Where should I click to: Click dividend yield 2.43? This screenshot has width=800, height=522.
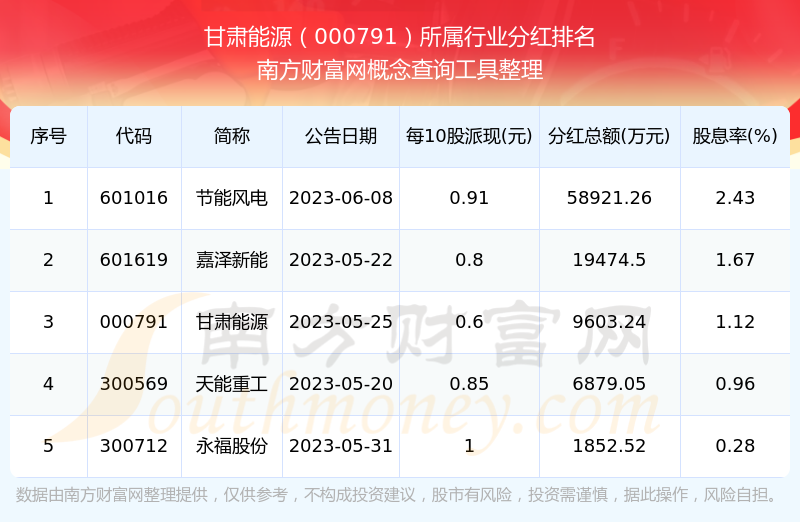[735, 198]
